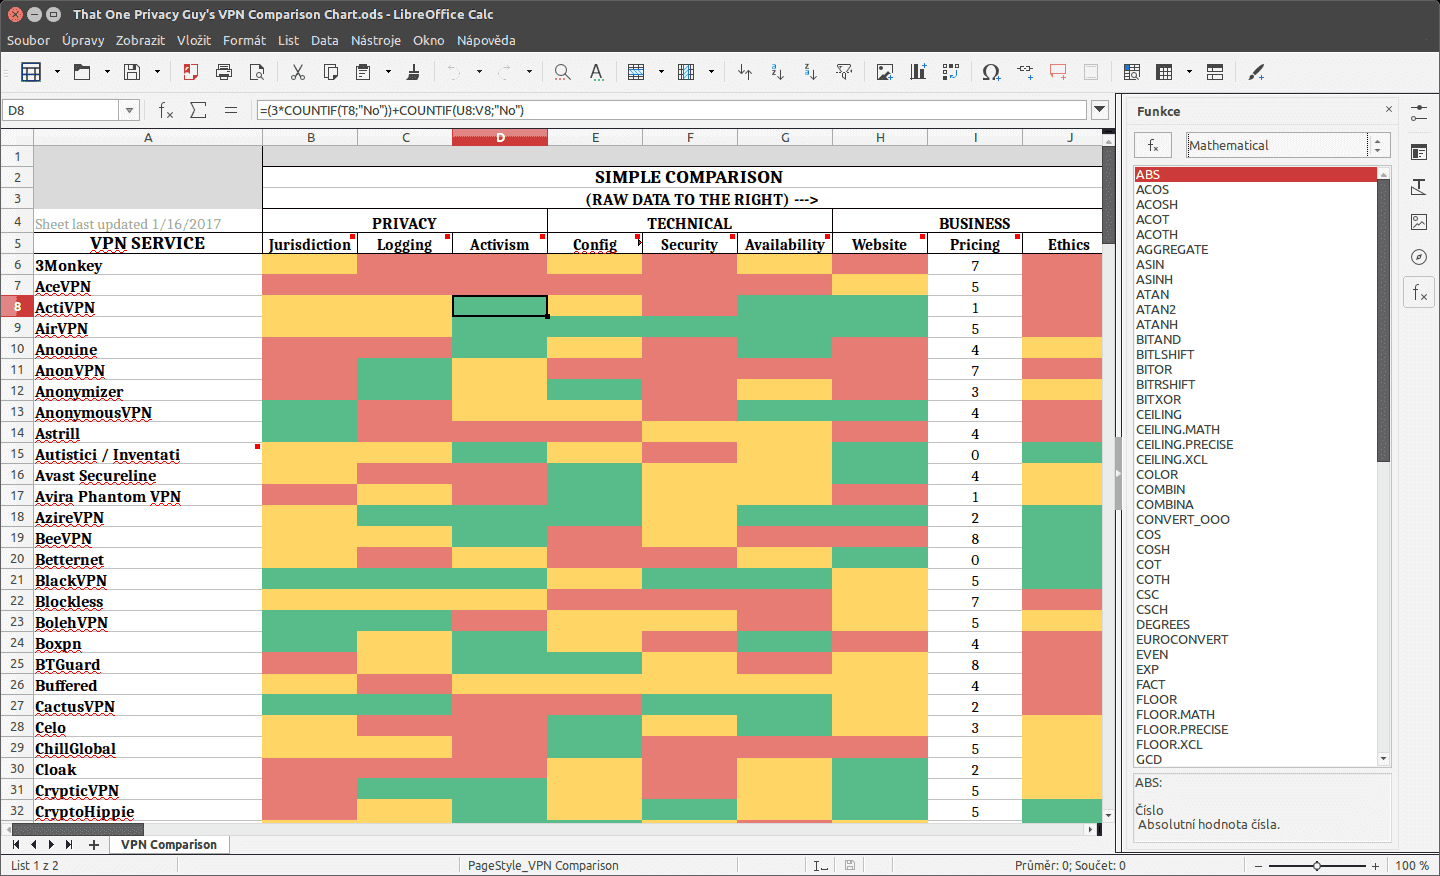This screenshot has width=1440, height=876.
Task: Run the spelling check
Action: pos(596,72)
